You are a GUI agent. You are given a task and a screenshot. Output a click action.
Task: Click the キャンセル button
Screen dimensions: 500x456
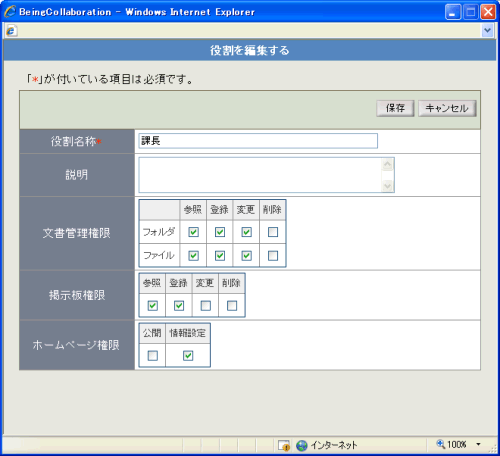click(447, 108)
